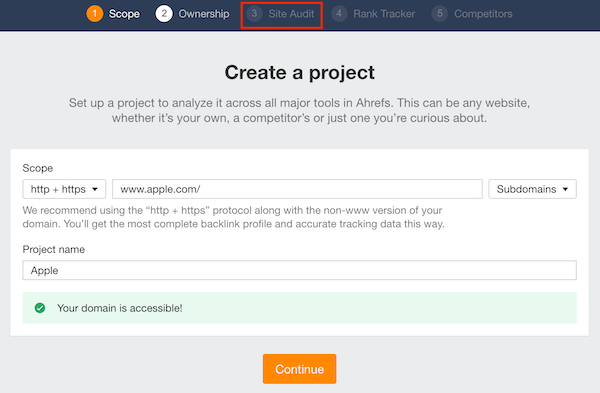600x393 pixels.
Task: Jump to the Rank Tracker step
Action: point(373,14)
